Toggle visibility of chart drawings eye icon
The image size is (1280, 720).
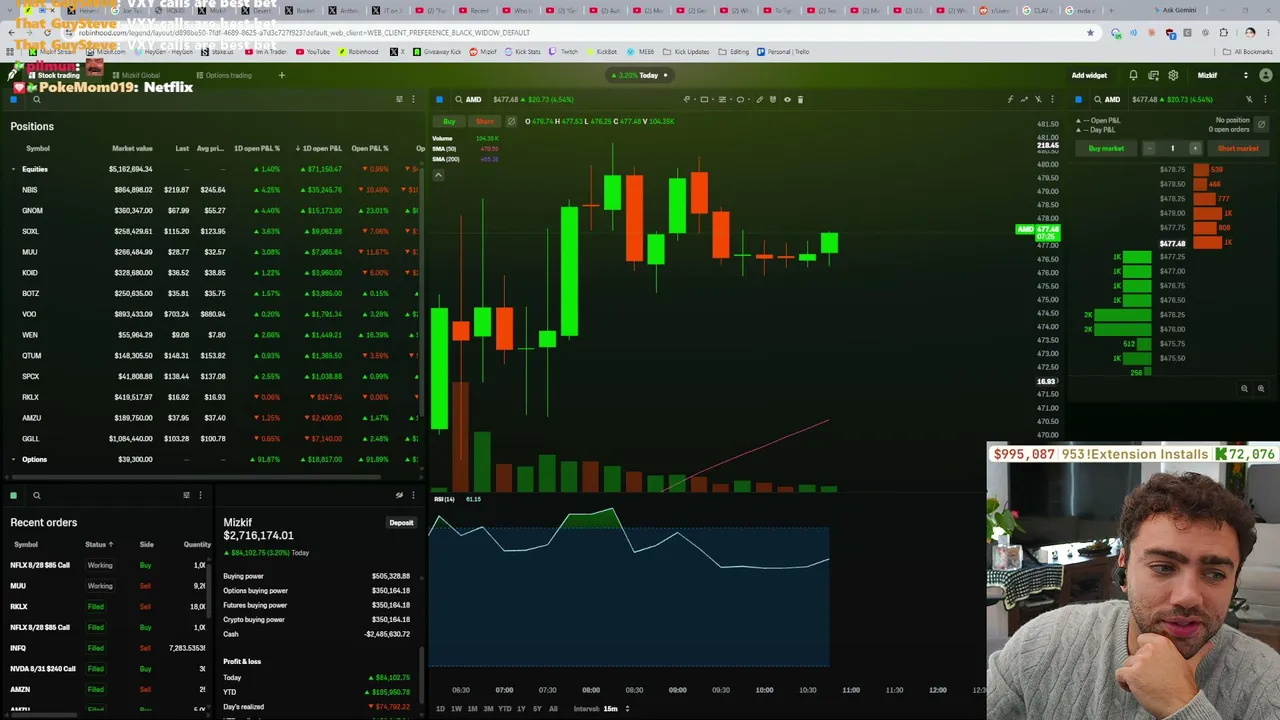pyautogui.click(x=787, y=99)
